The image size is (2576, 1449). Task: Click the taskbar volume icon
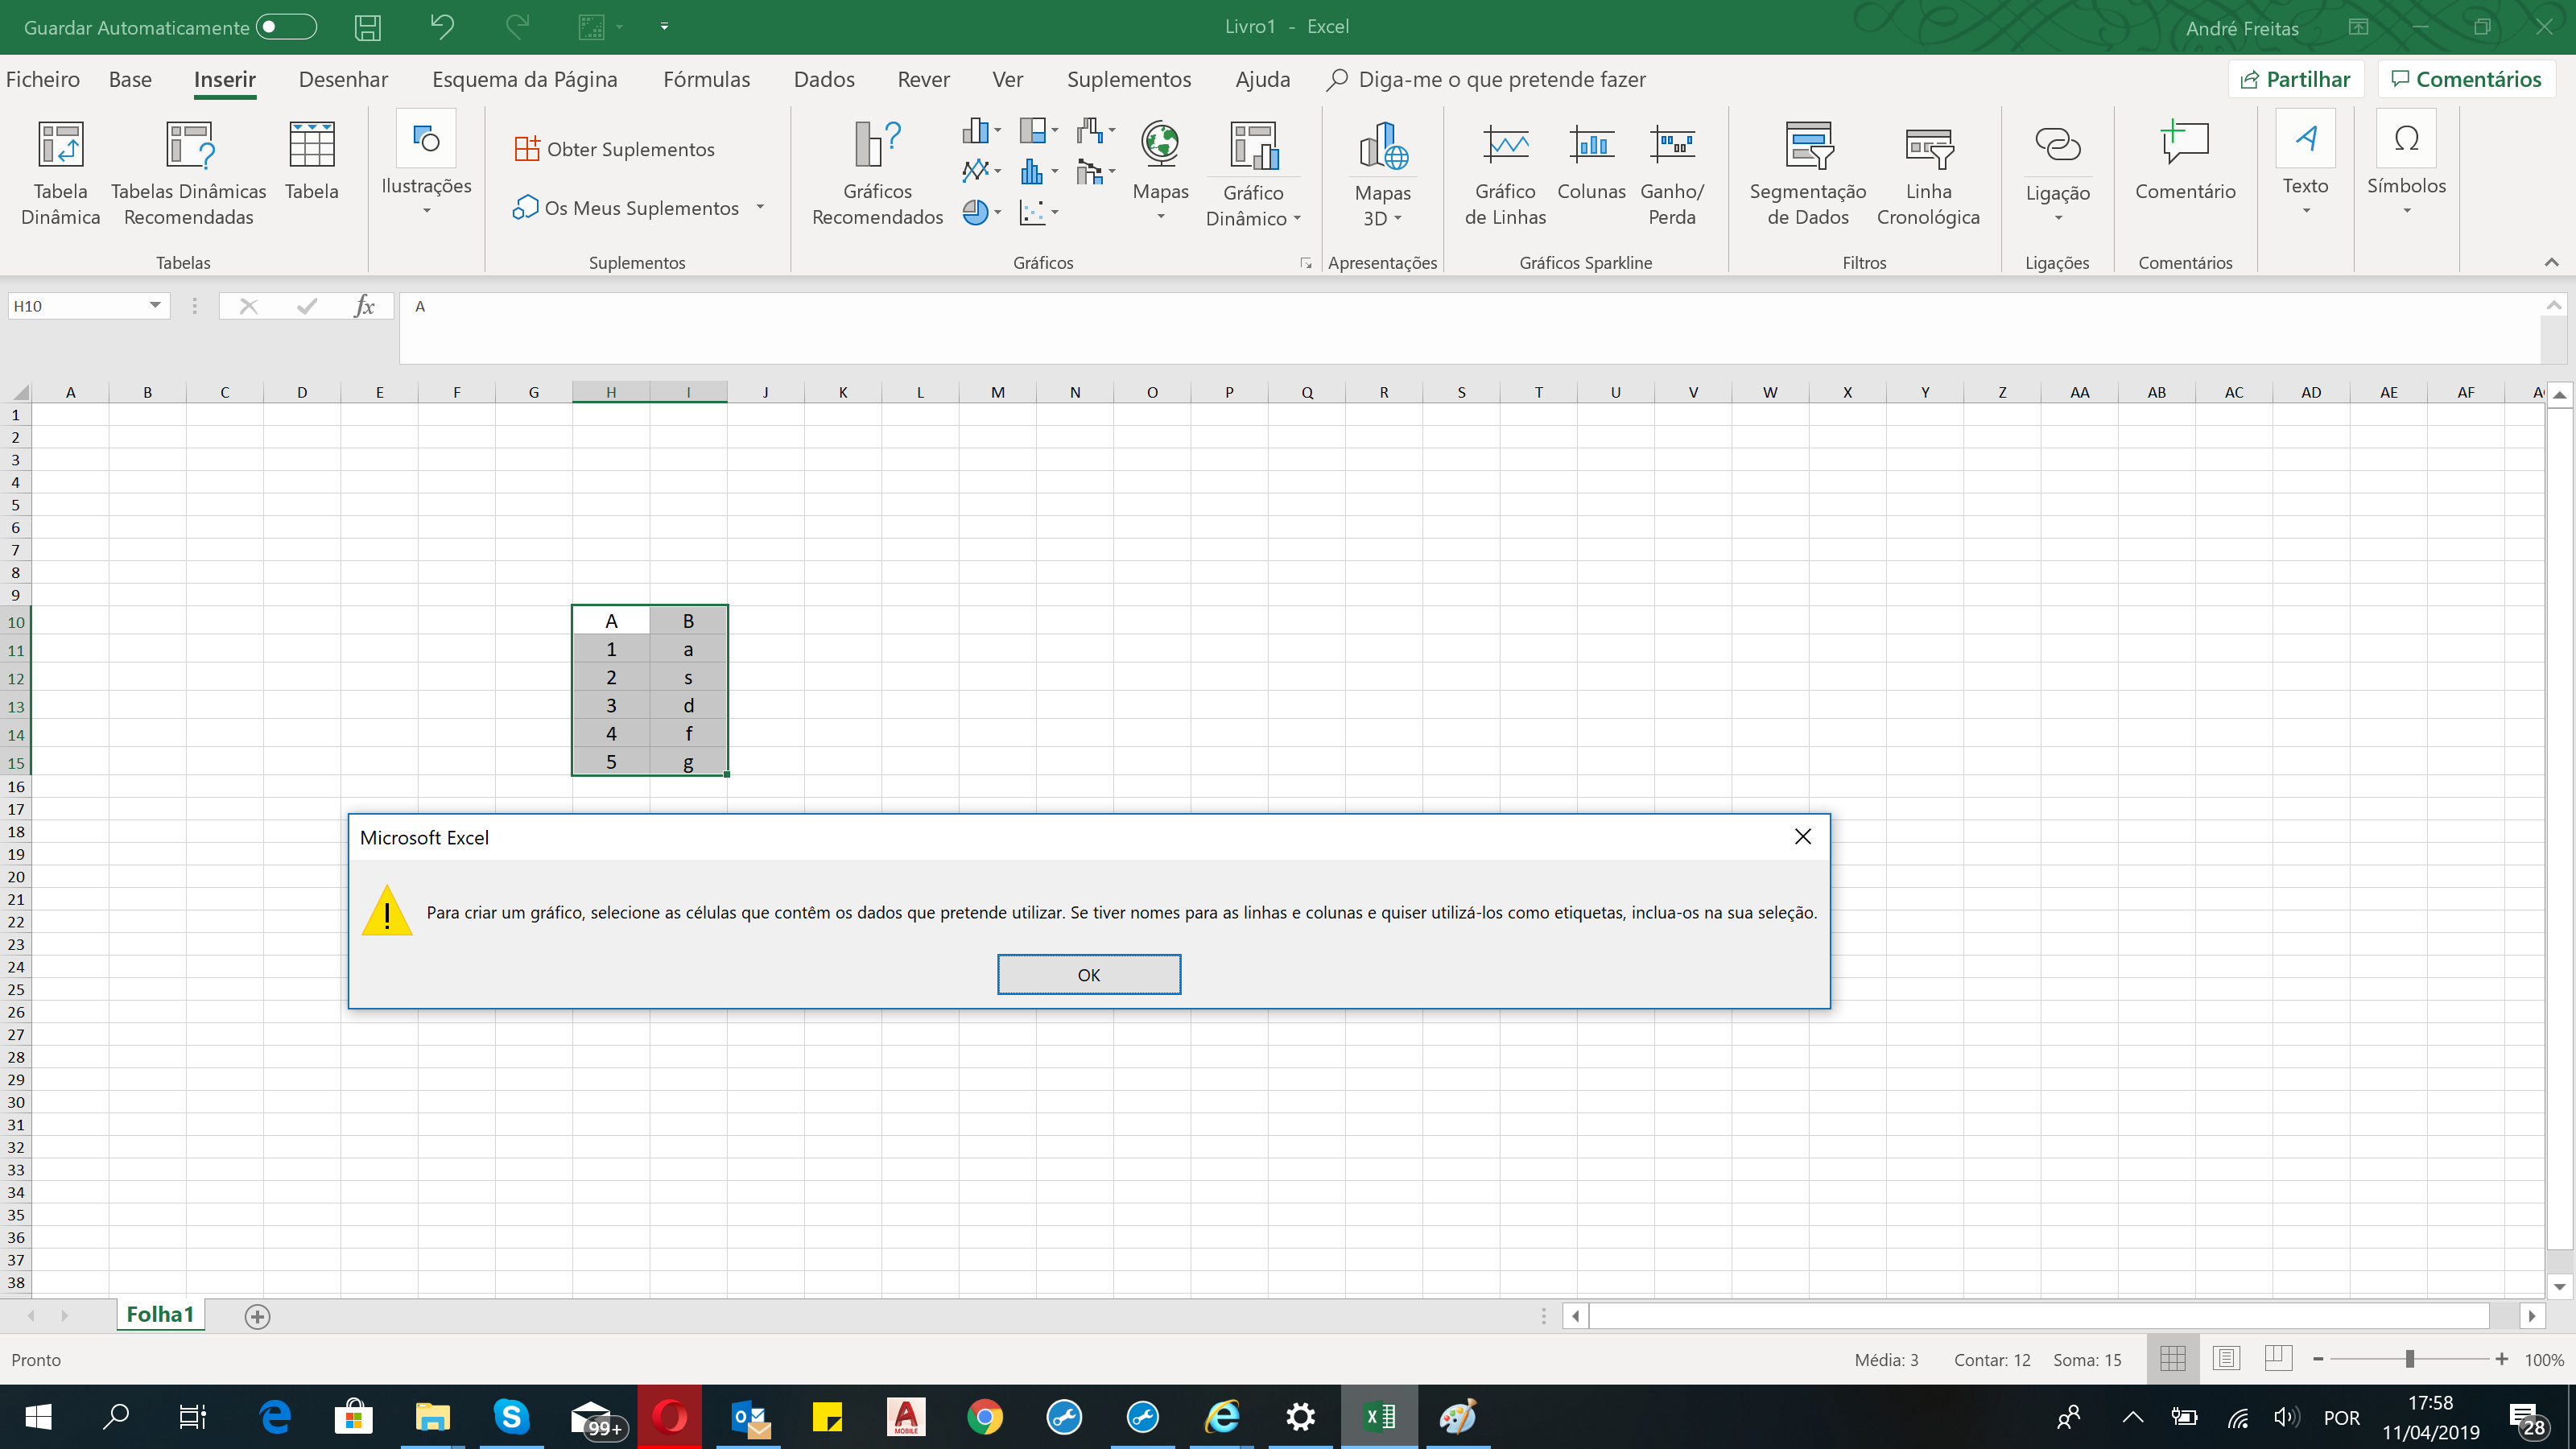(2285, 1417)
